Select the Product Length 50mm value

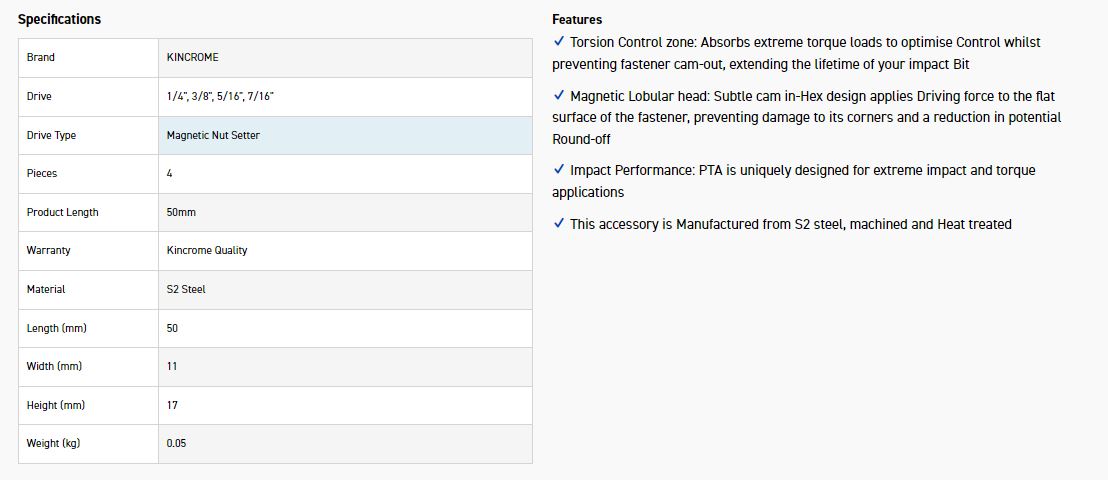[x=183, y=213]
